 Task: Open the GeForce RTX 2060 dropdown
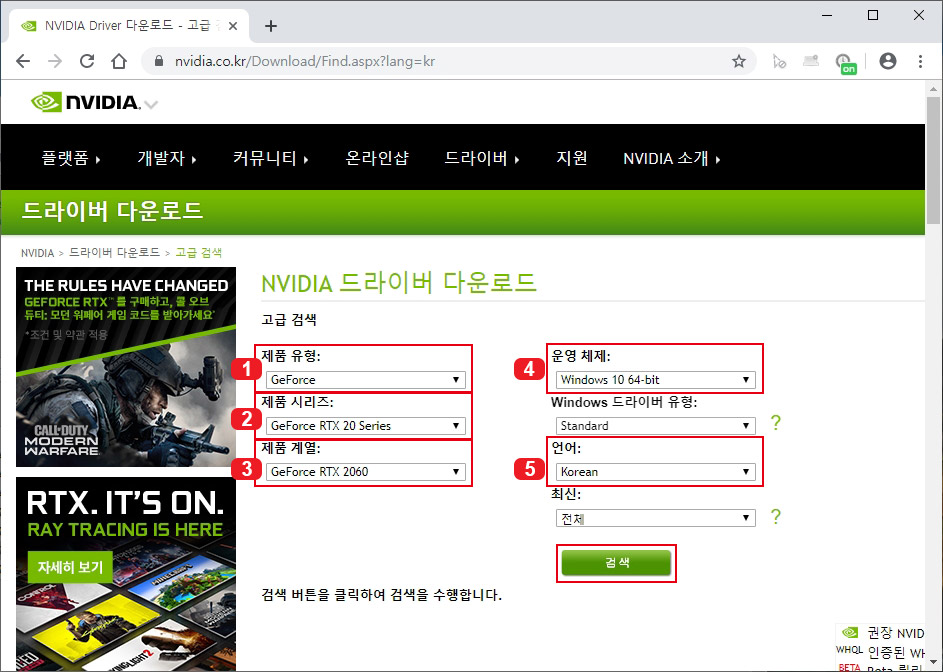coord(366,472)
